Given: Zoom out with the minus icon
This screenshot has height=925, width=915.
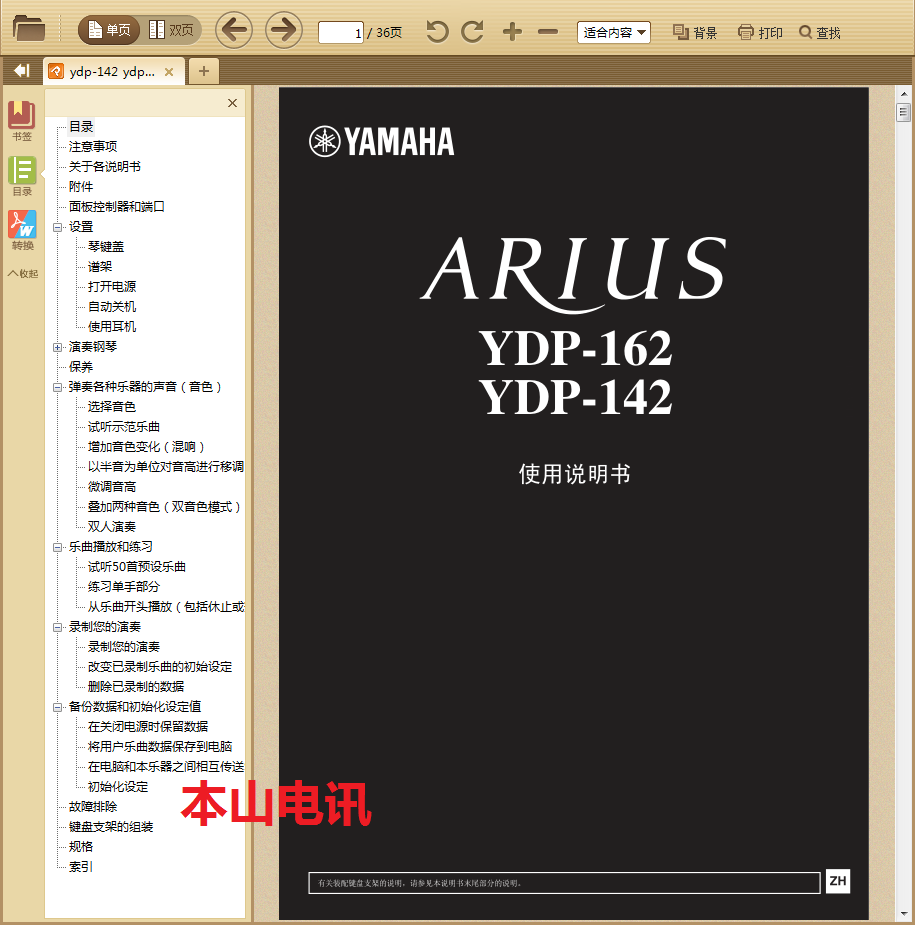Looking at the screenshot, I should click(x=547, y=31).
